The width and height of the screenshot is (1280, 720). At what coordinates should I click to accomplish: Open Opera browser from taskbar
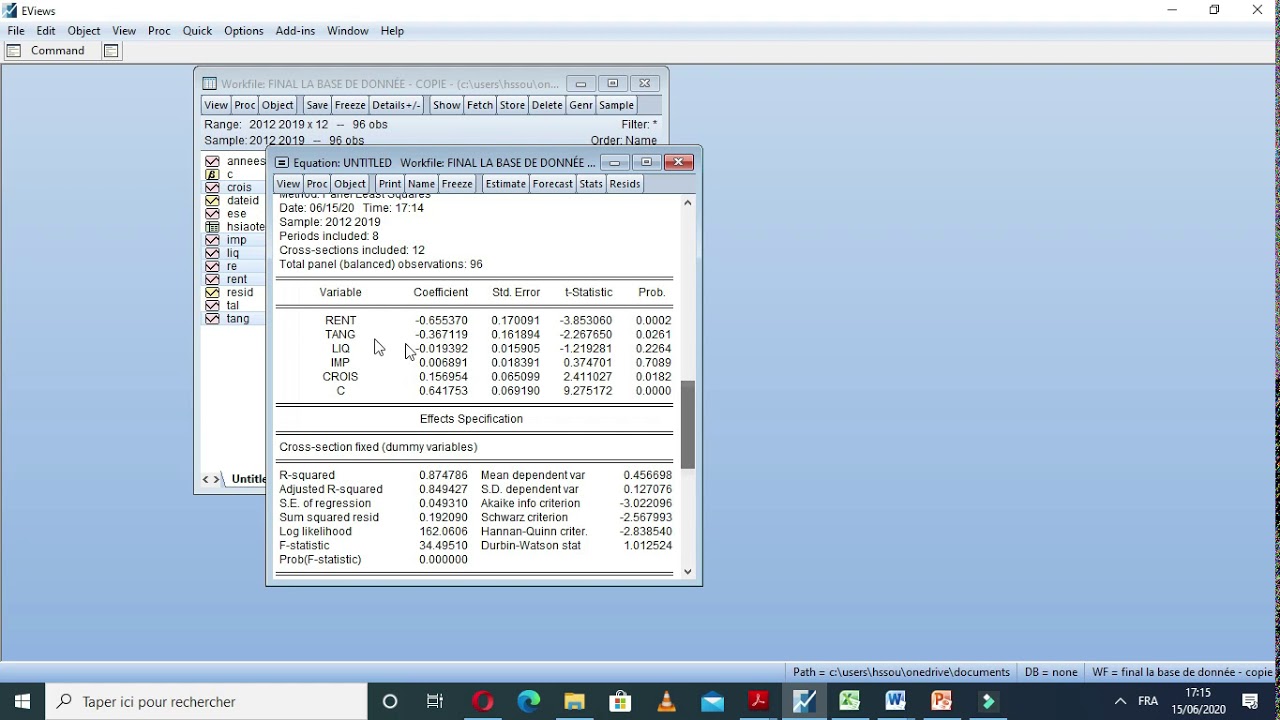482,701
